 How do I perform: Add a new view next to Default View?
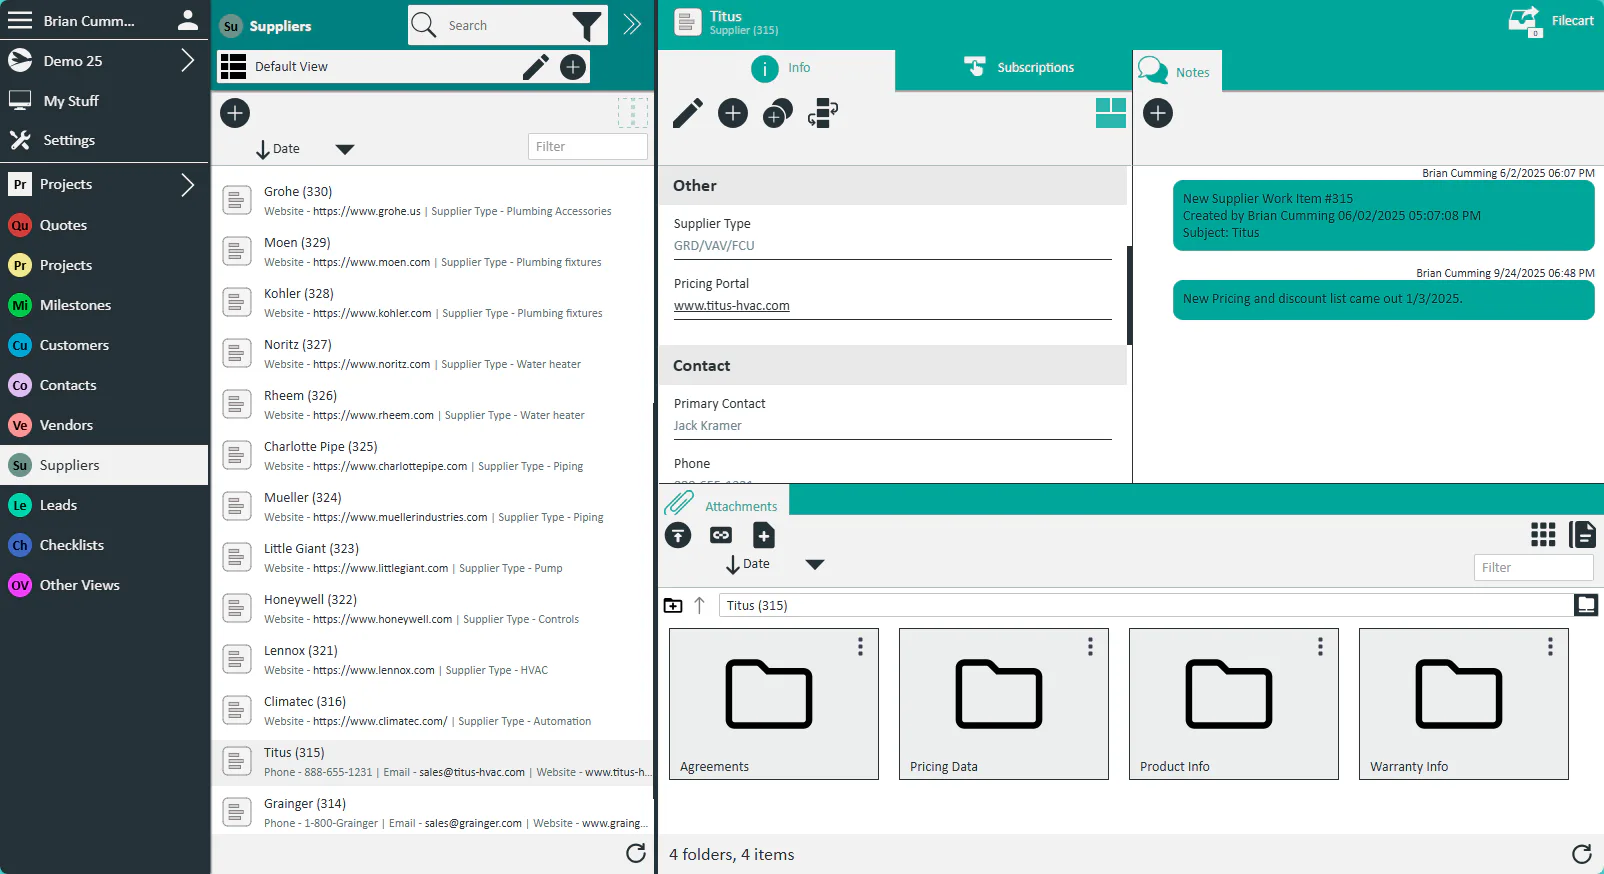point(573,67)
